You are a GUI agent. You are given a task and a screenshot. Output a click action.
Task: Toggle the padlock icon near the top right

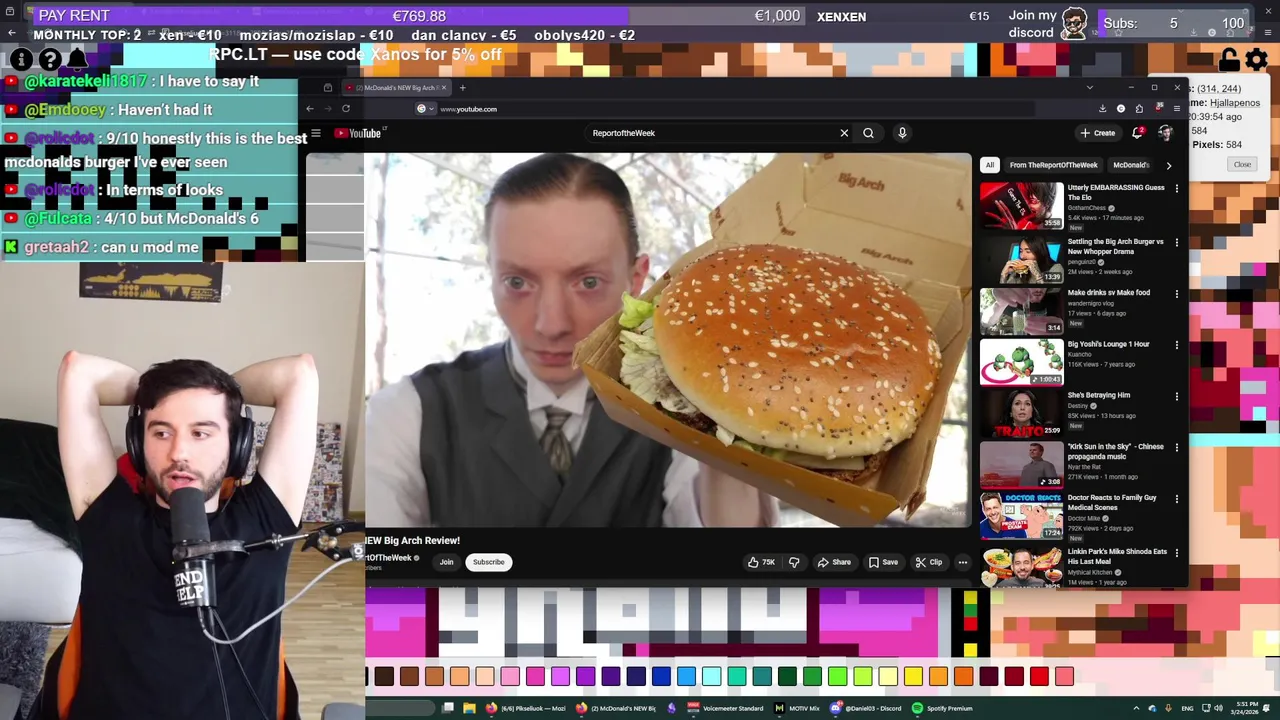pos(1229,61)
